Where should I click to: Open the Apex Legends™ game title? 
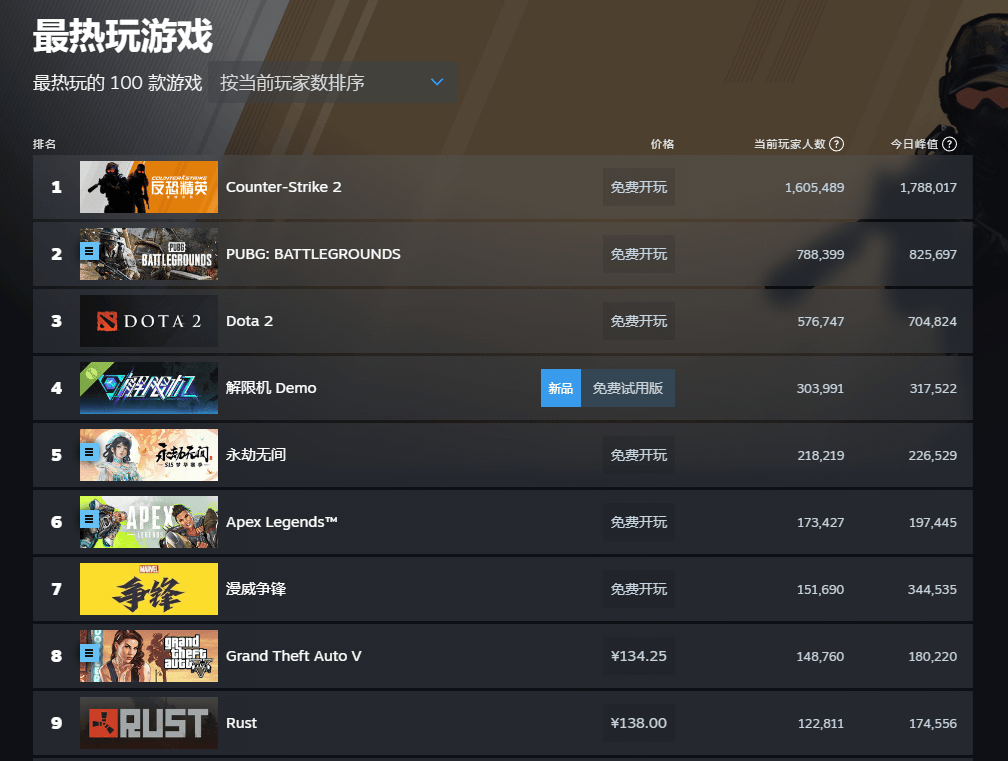click(x=282, y=522)
